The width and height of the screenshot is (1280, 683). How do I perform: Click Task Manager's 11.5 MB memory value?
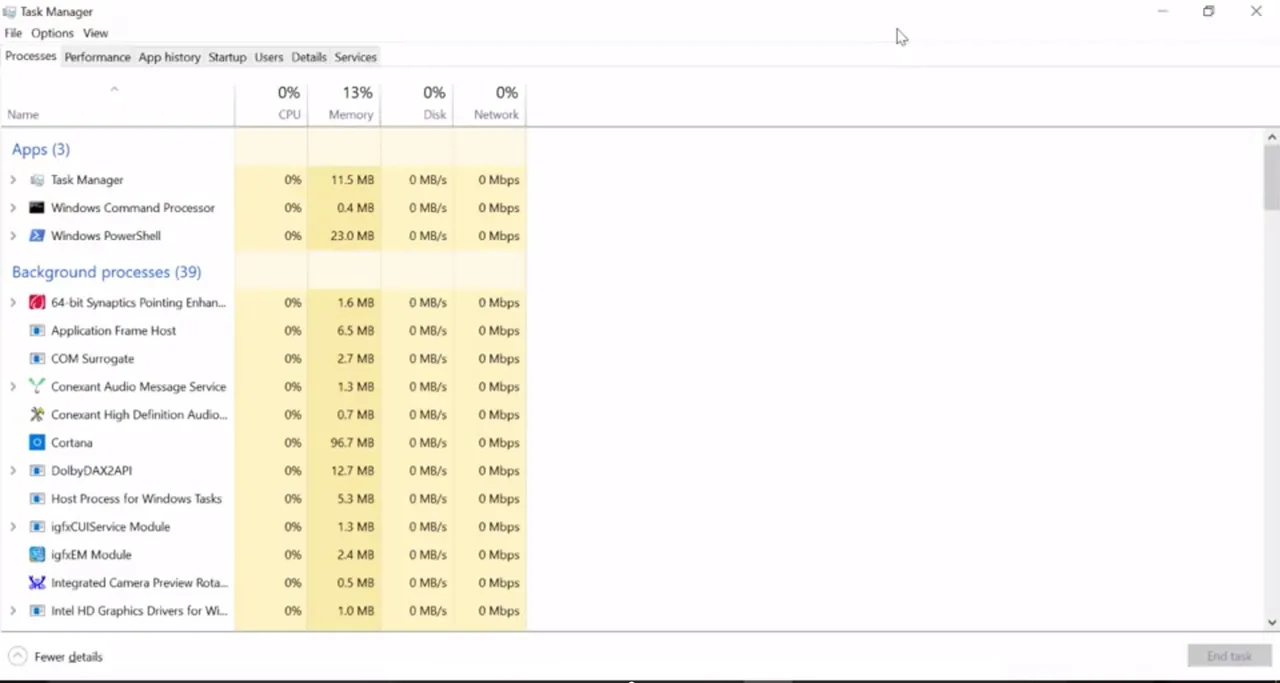pyautogui.click(x=351, y=180)
